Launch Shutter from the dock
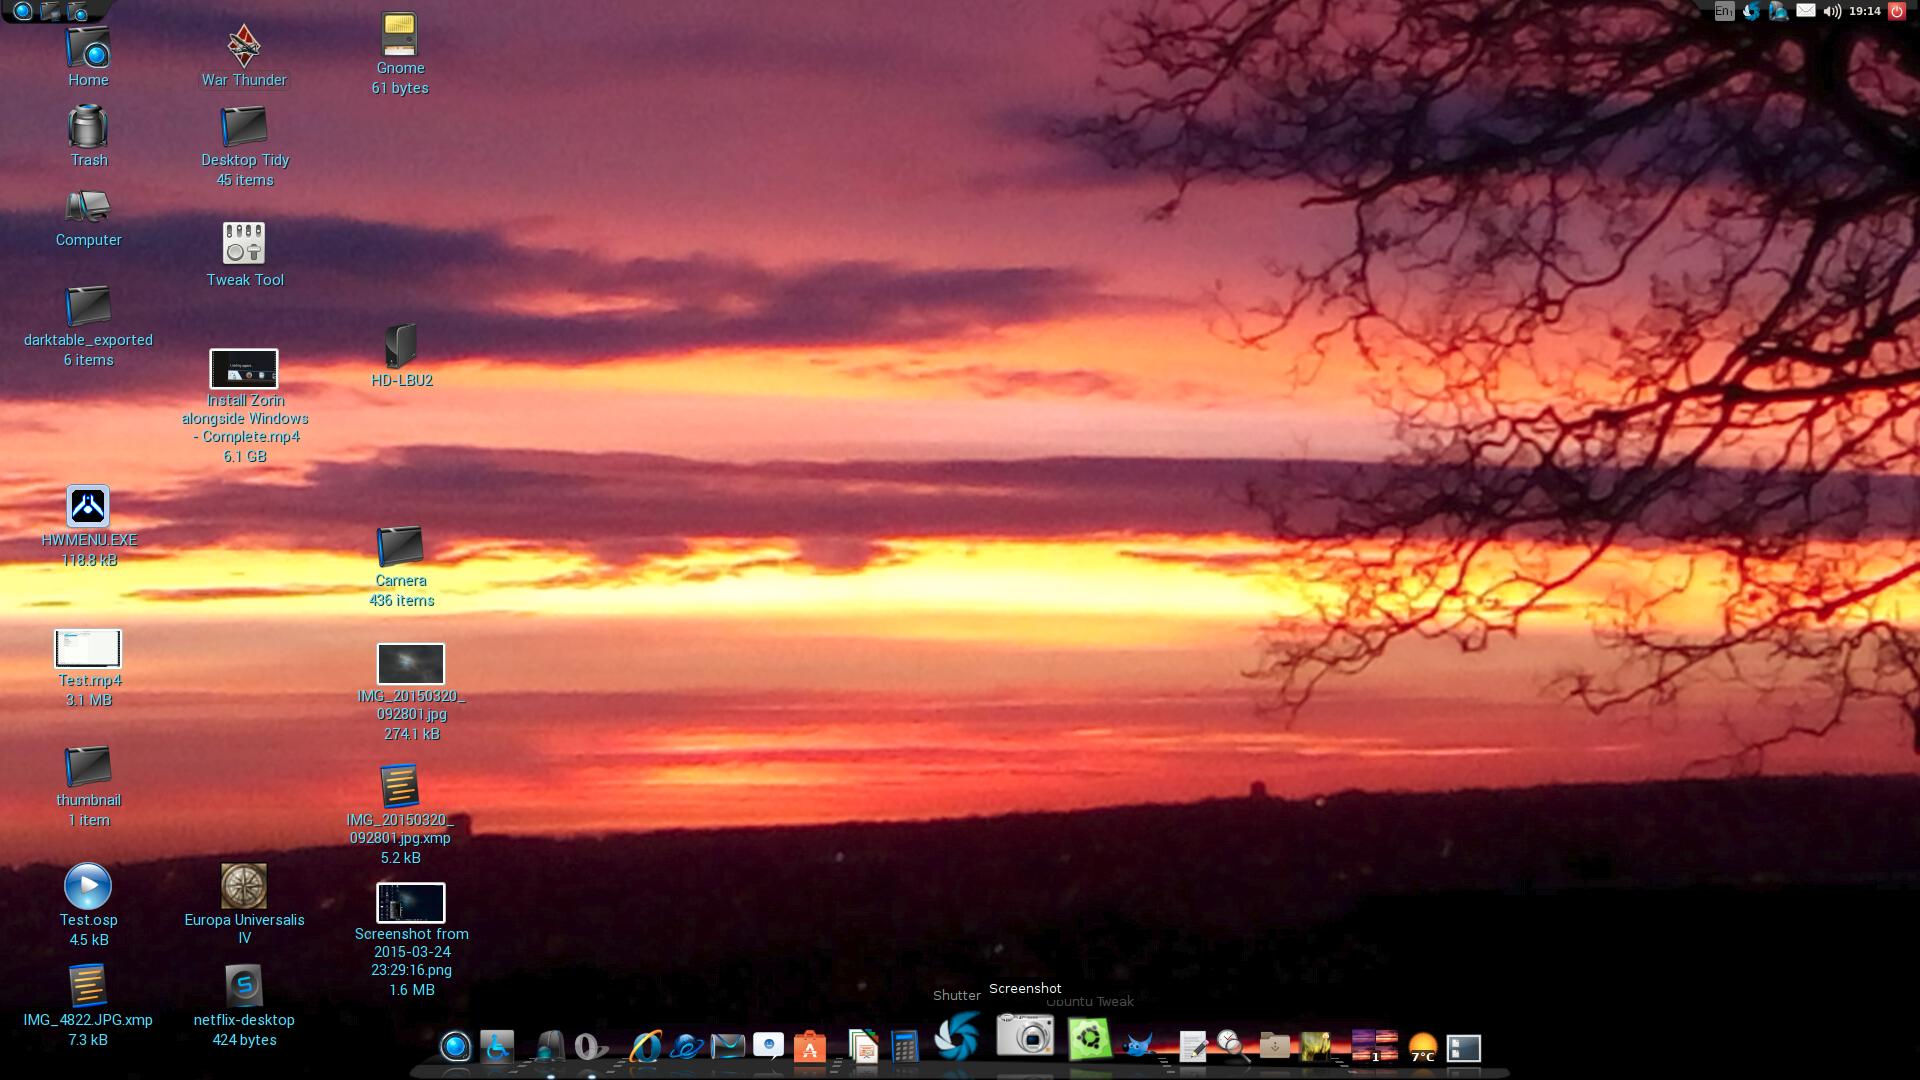1920x1080 pixels. click(957, 1036)
